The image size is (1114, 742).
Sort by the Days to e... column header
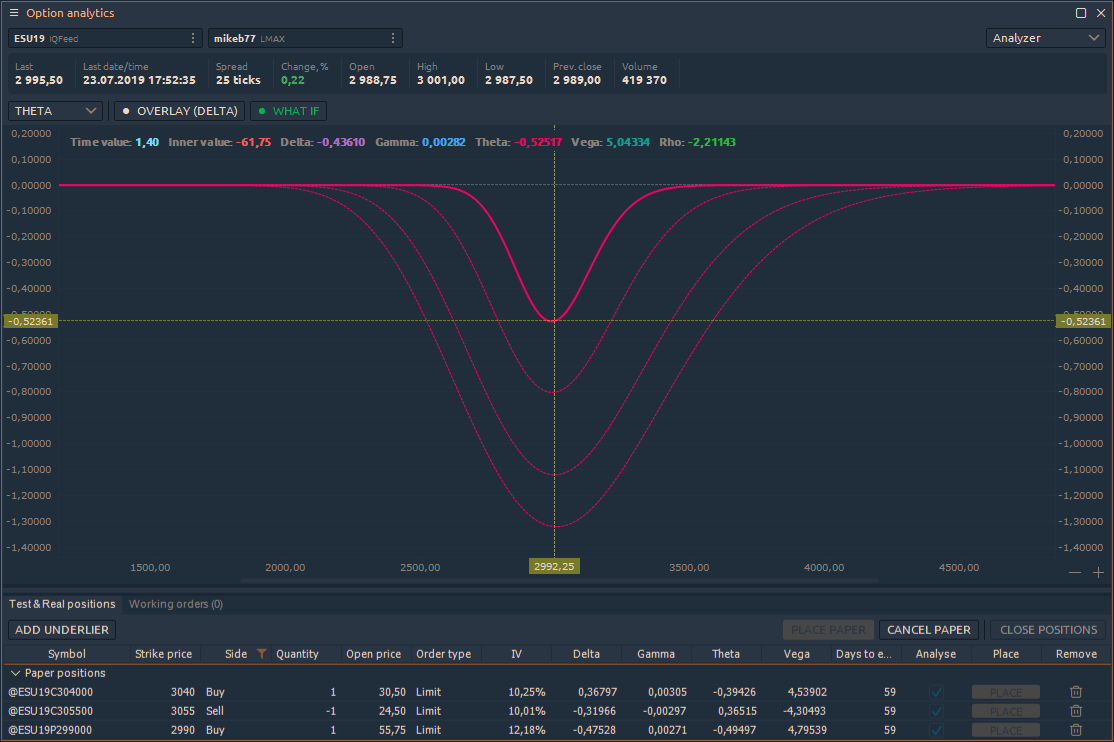pos(864,654)
